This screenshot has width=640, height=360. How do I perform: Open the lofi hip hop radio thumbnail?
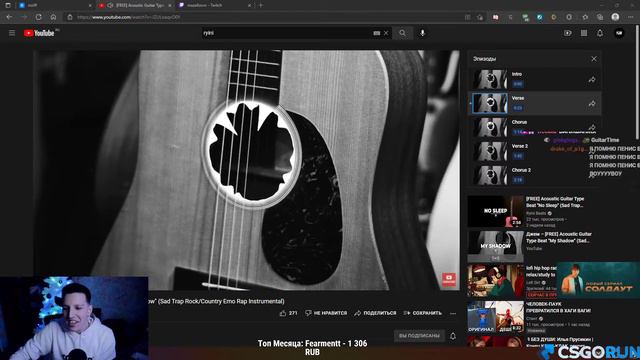496,281
